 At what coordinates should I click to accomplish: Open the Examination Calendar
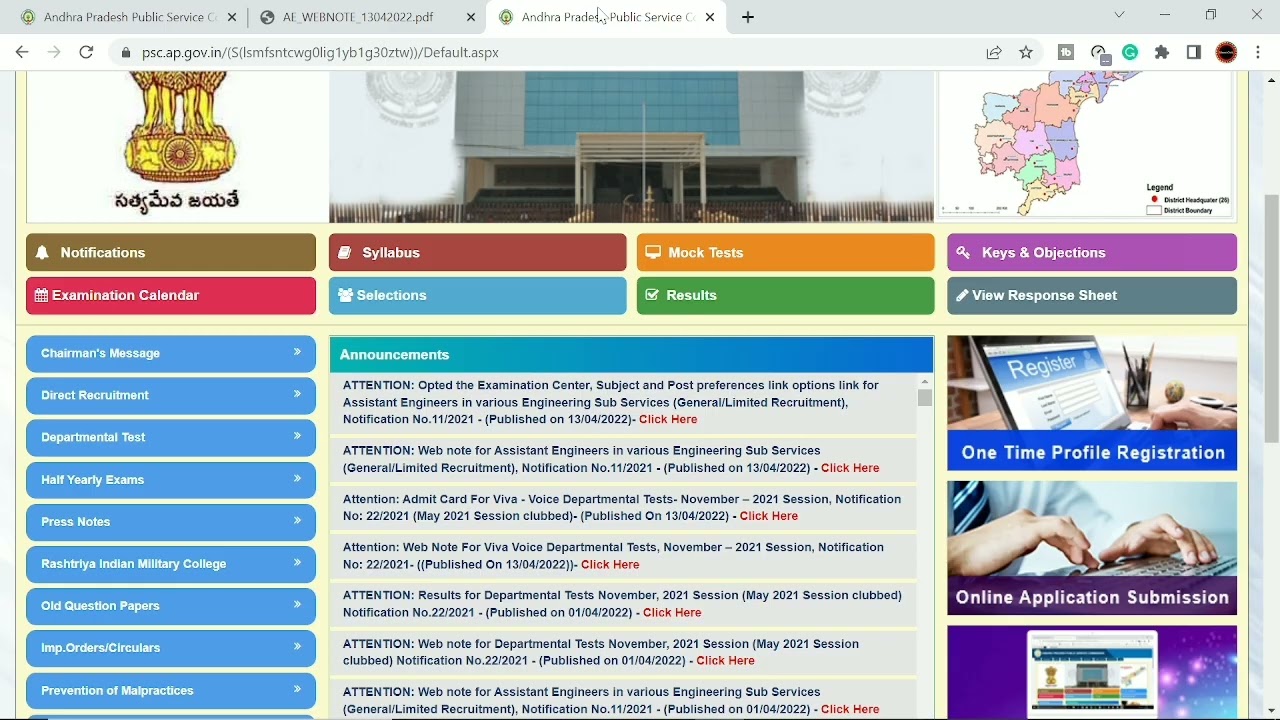[x=171, y=296]
